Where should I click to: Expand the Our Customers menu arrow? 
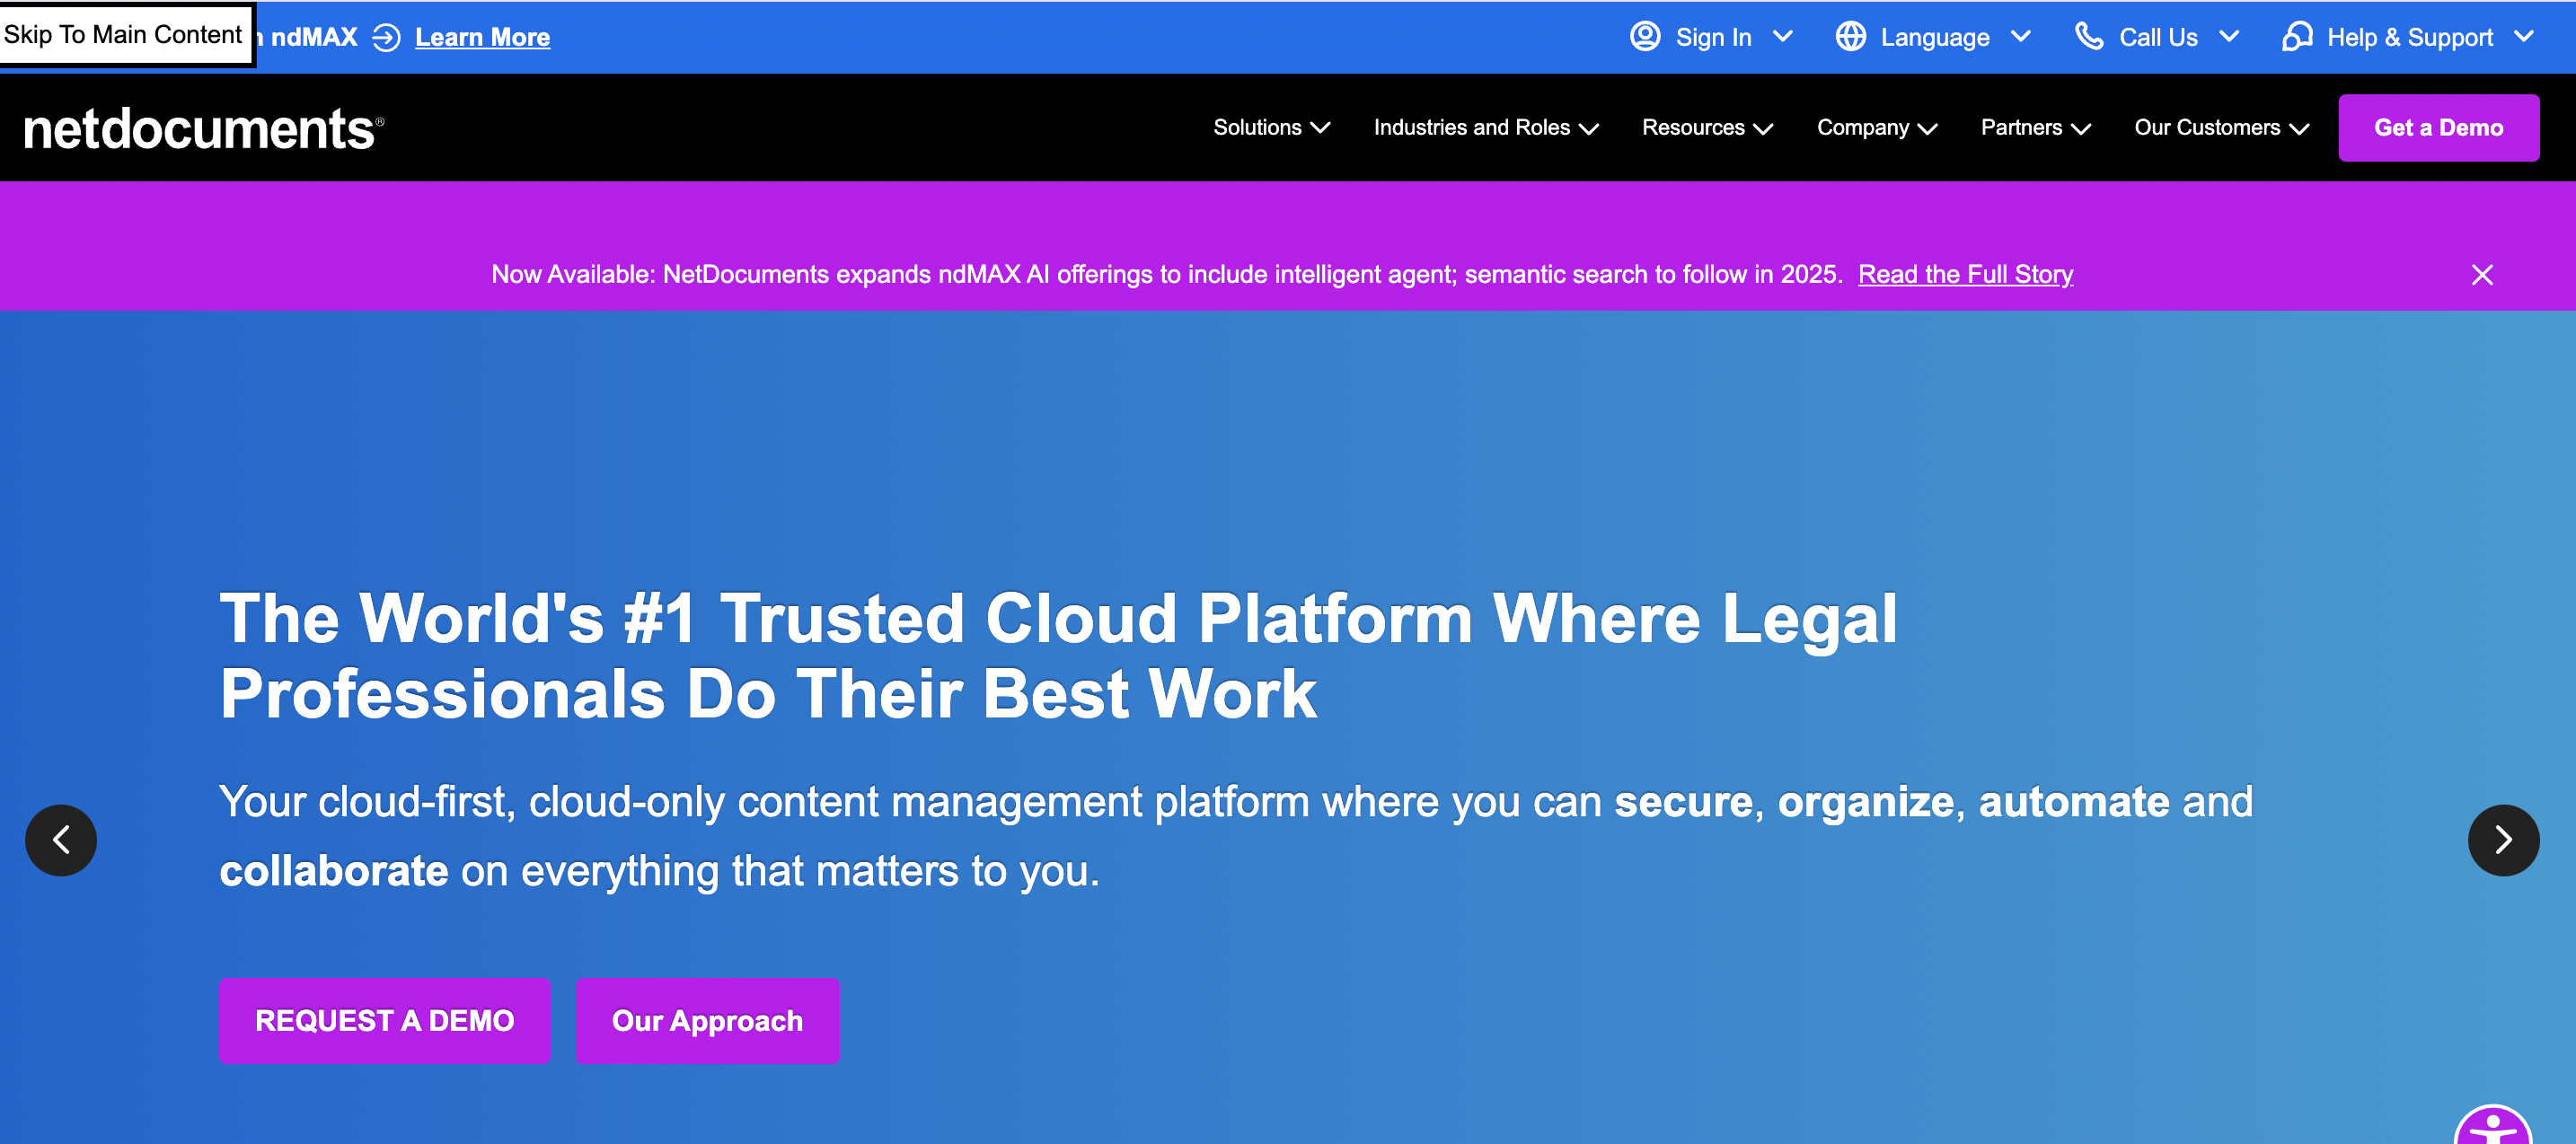(x=2299, y=128)
